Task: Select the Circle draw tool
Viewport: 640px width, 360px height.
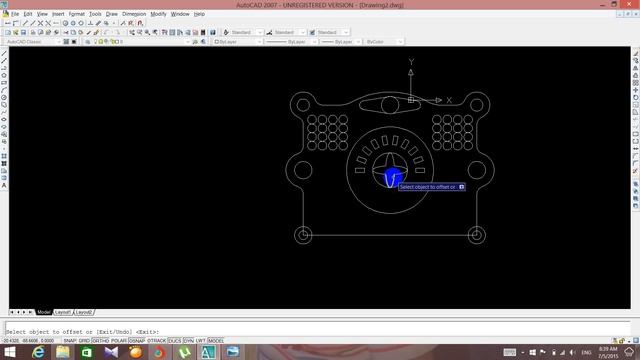Action: point(4,98)
